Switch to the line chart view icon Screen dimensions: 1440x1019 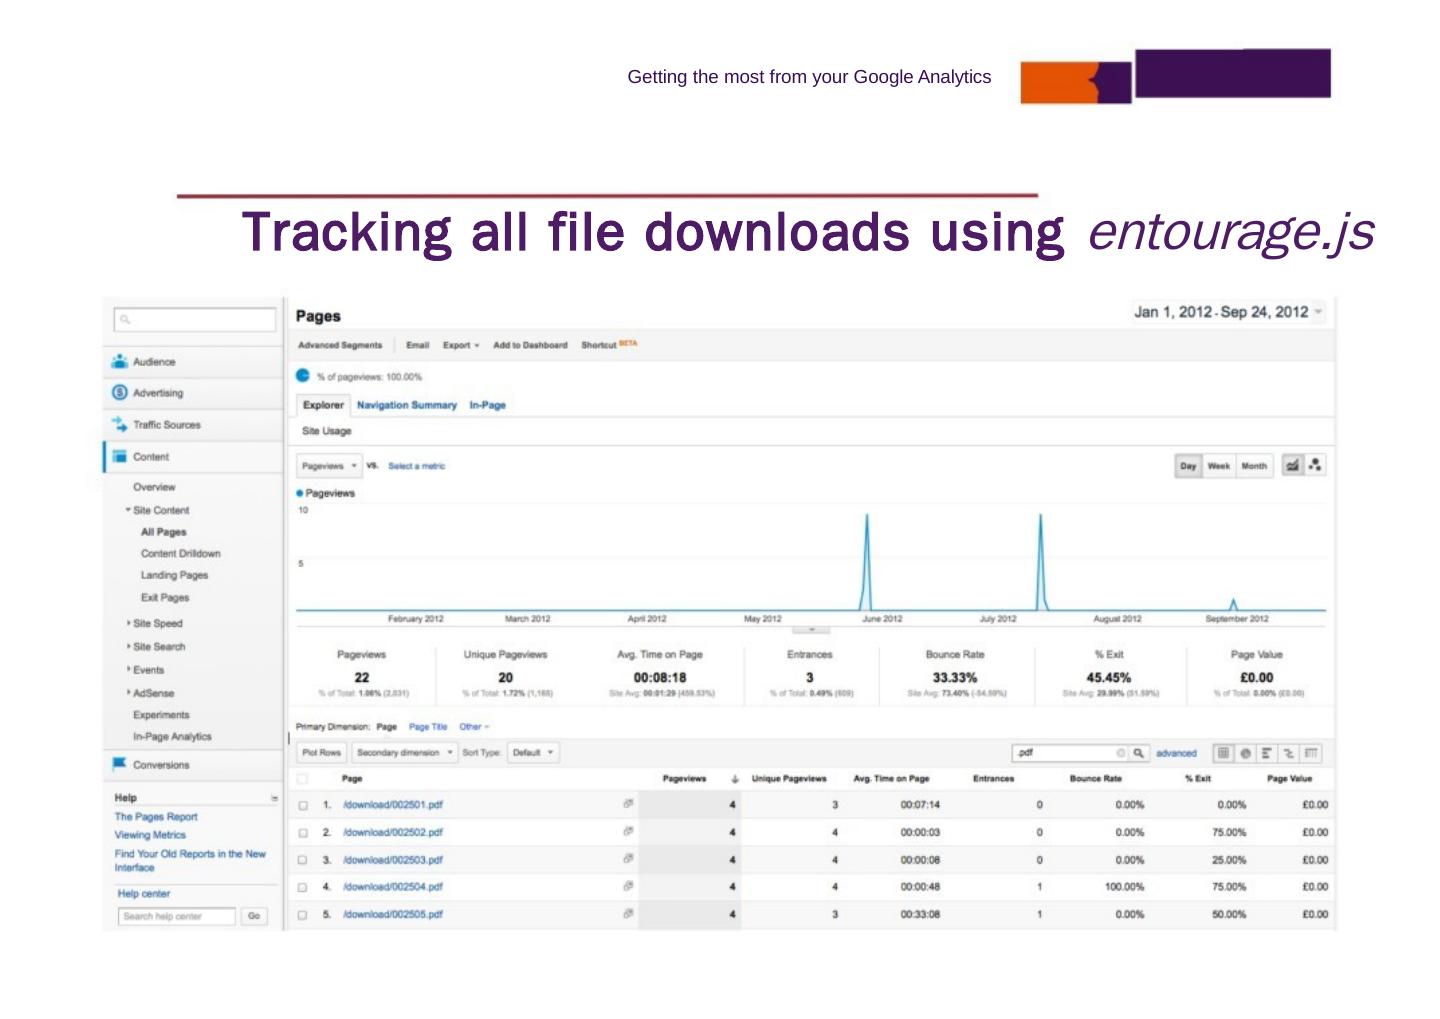click(x=1292, y=466)
